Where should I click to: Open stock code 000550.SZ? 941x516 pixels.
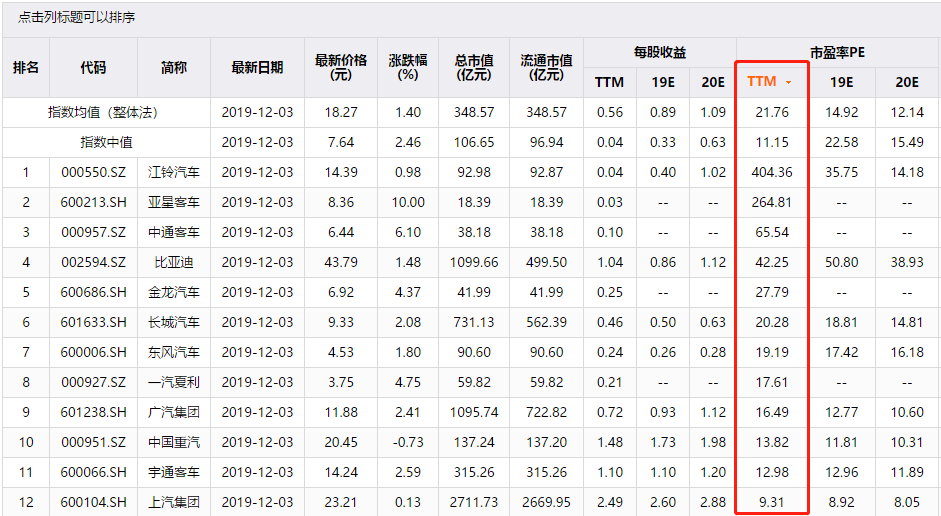tap(93, 172)
